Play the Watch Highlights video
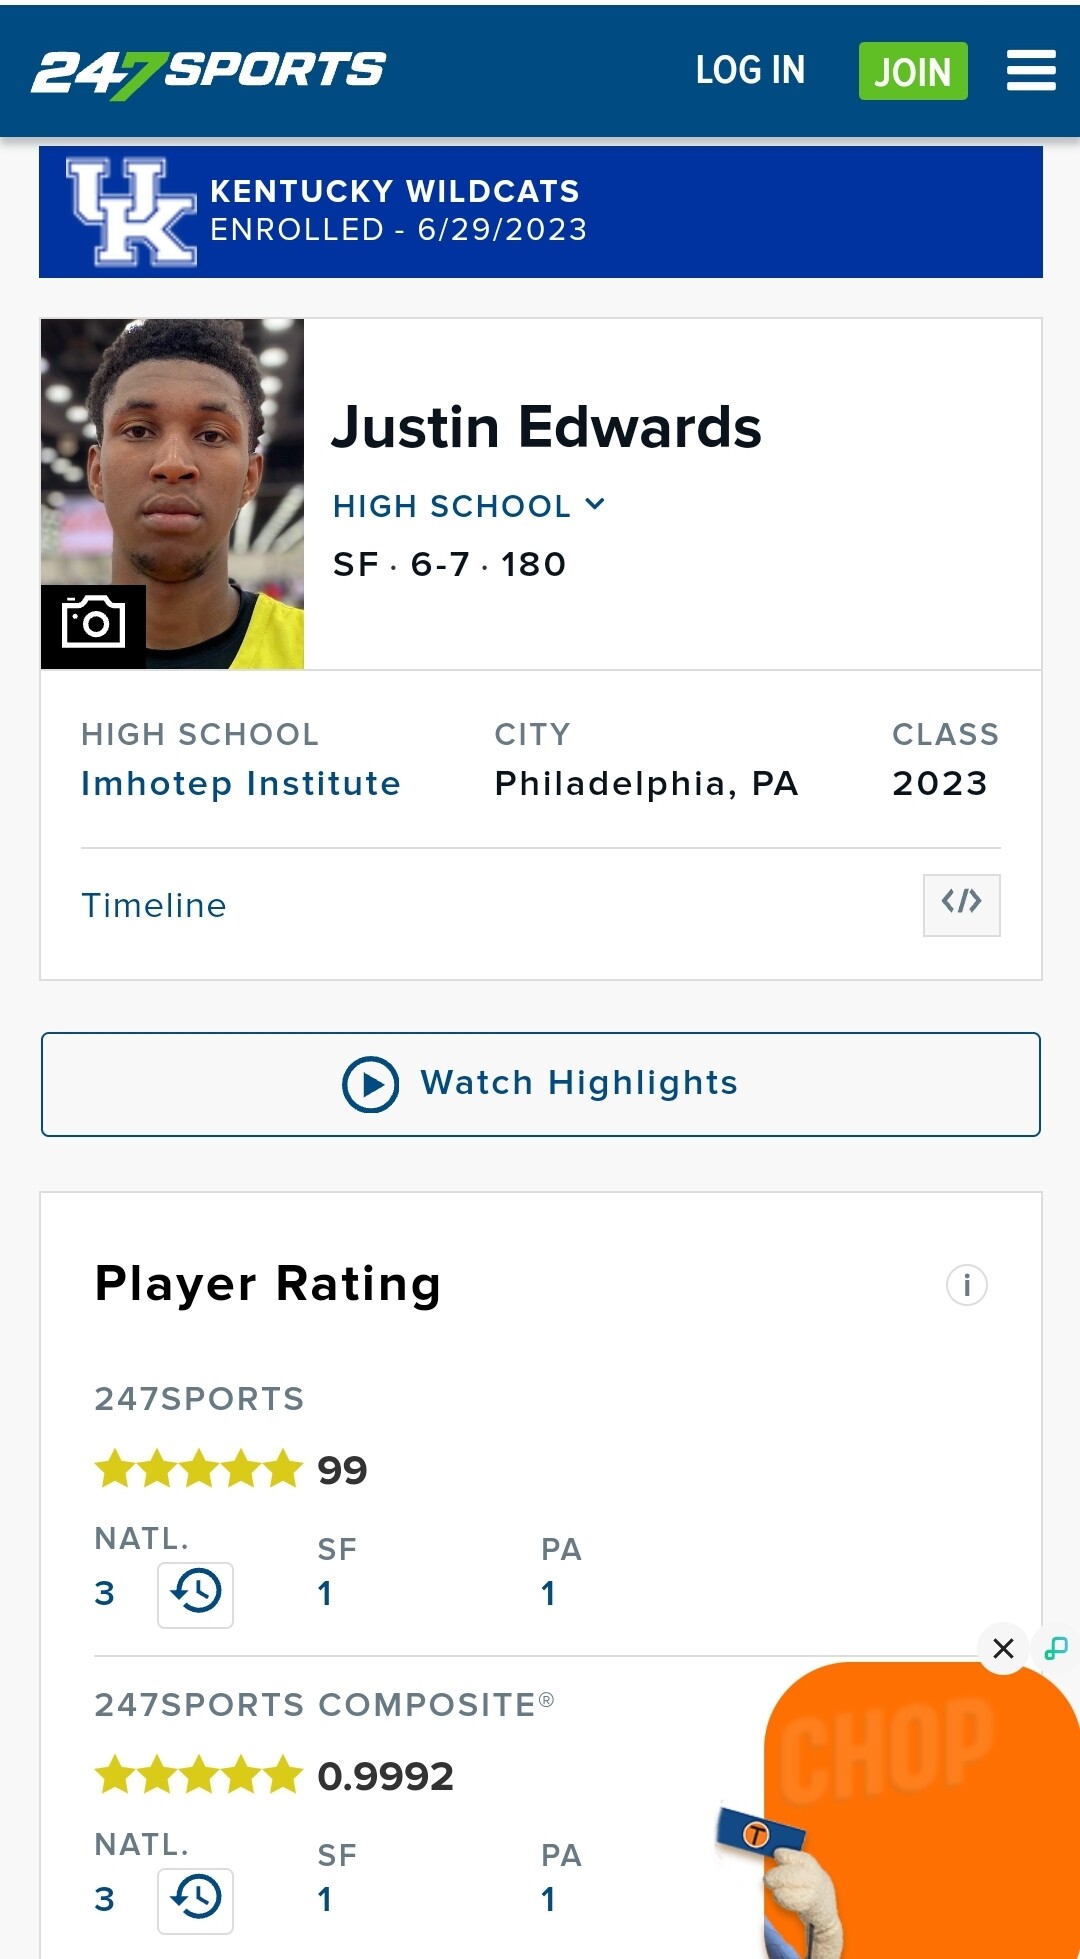The height and width of the screenshot is (1959, 1080). coord(540,1084)
